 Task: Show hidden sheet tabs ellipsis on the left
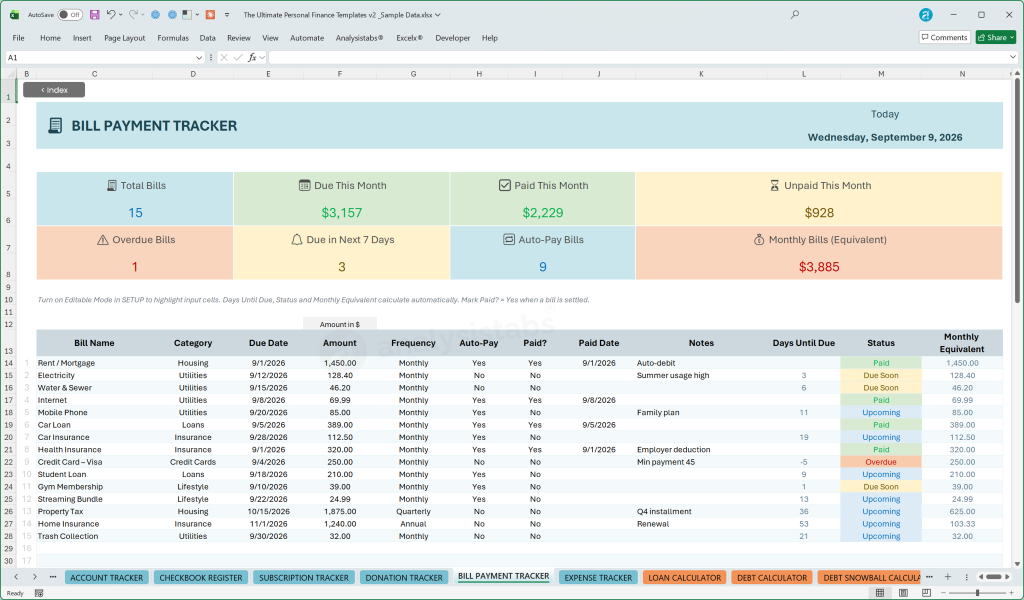(x=53, y=577)
